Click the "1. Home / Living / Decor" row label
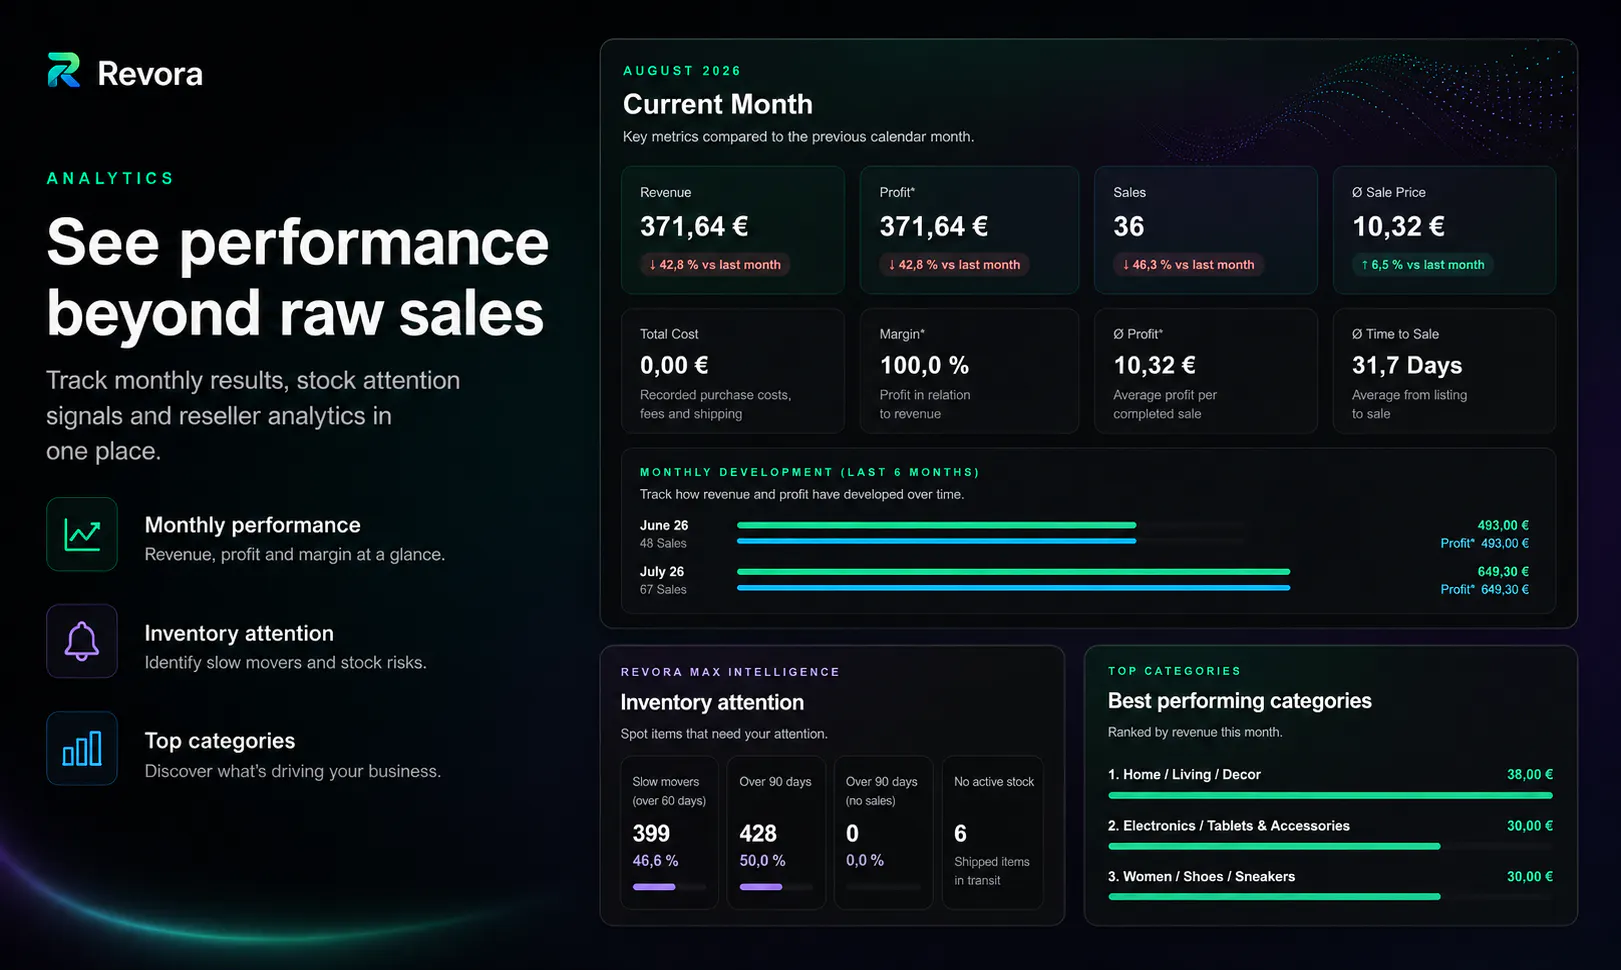The image size is (1621, 970). point(1184,775)
